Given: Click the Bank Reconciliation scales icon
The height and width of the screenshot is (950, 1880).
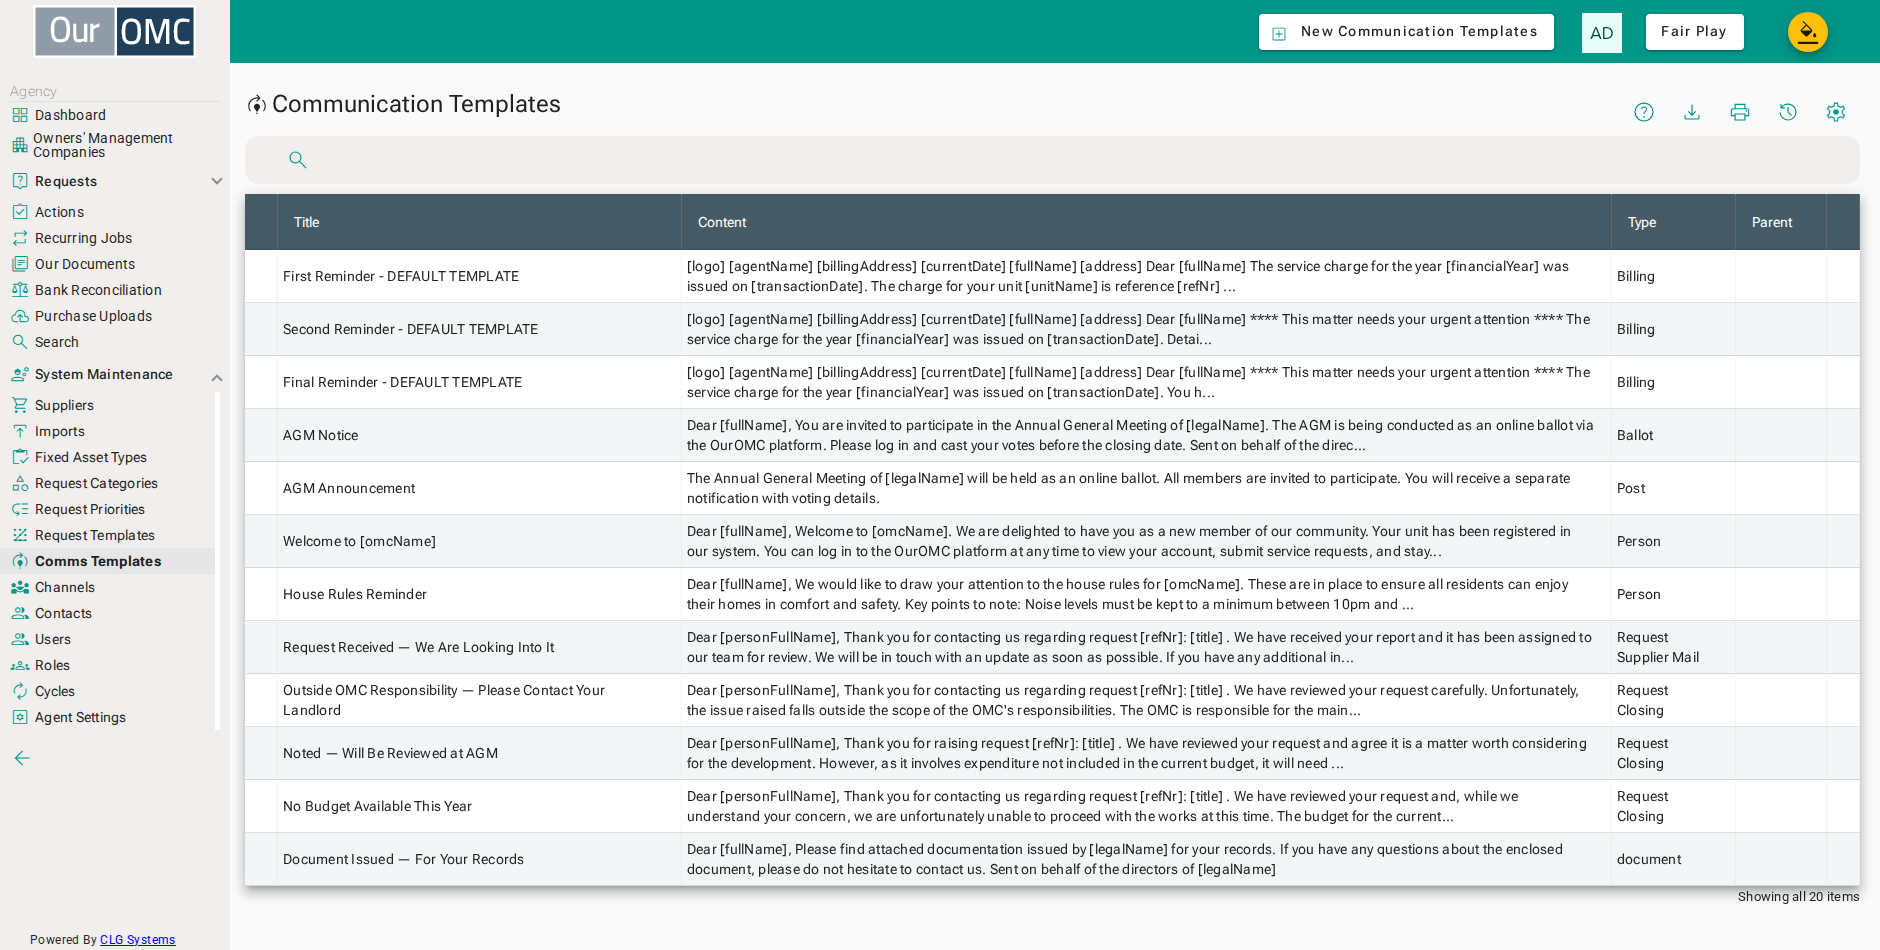Looking at the screenshot, I should coord(20,290).
